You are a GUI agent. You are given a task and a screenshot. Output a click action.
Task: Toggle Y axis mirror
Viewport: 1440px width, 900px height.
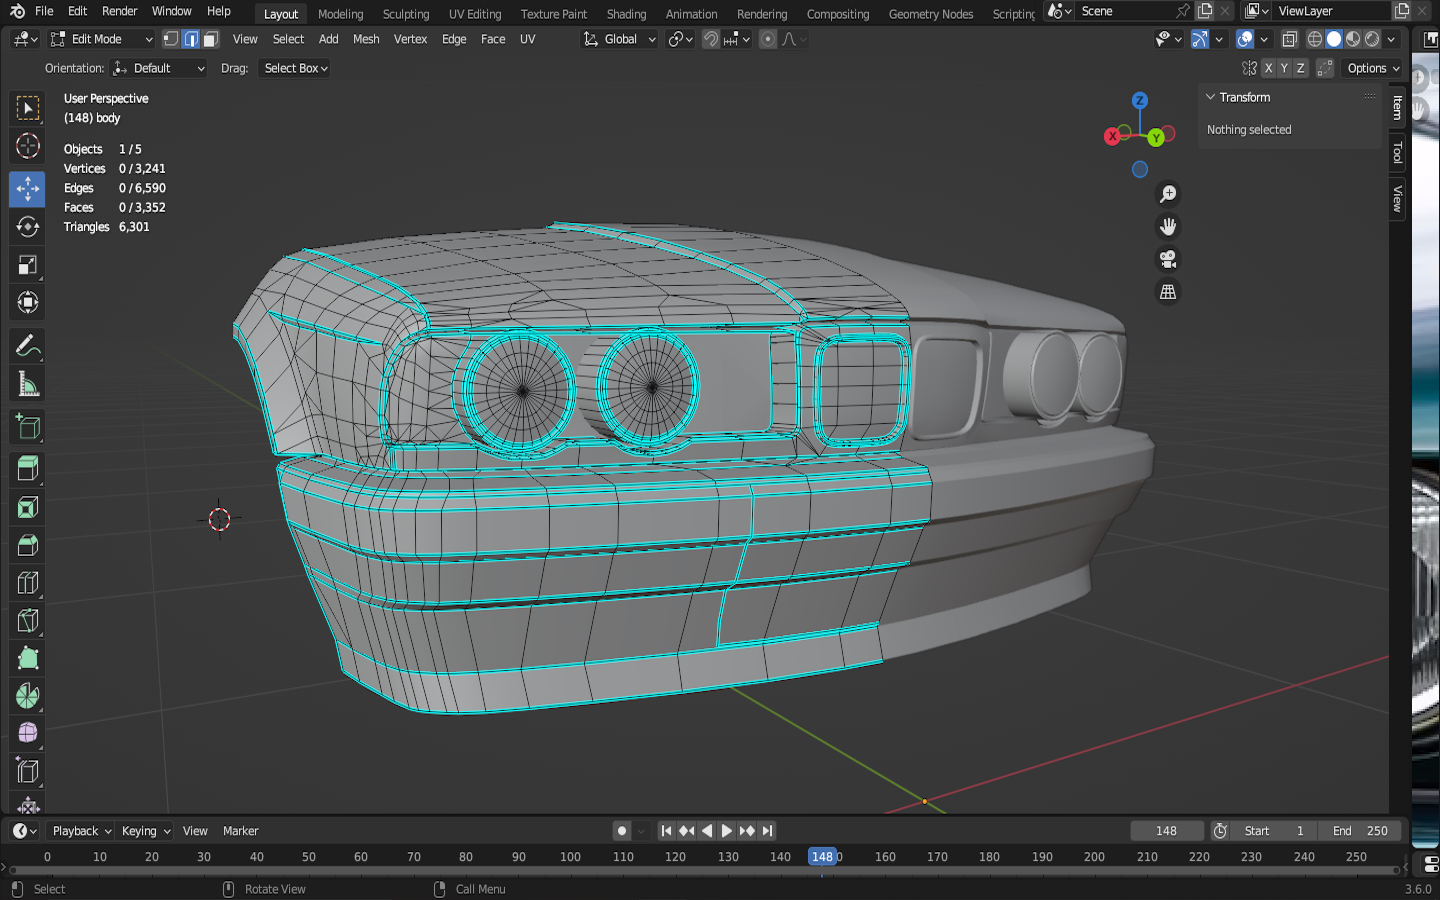(1284, 68)
